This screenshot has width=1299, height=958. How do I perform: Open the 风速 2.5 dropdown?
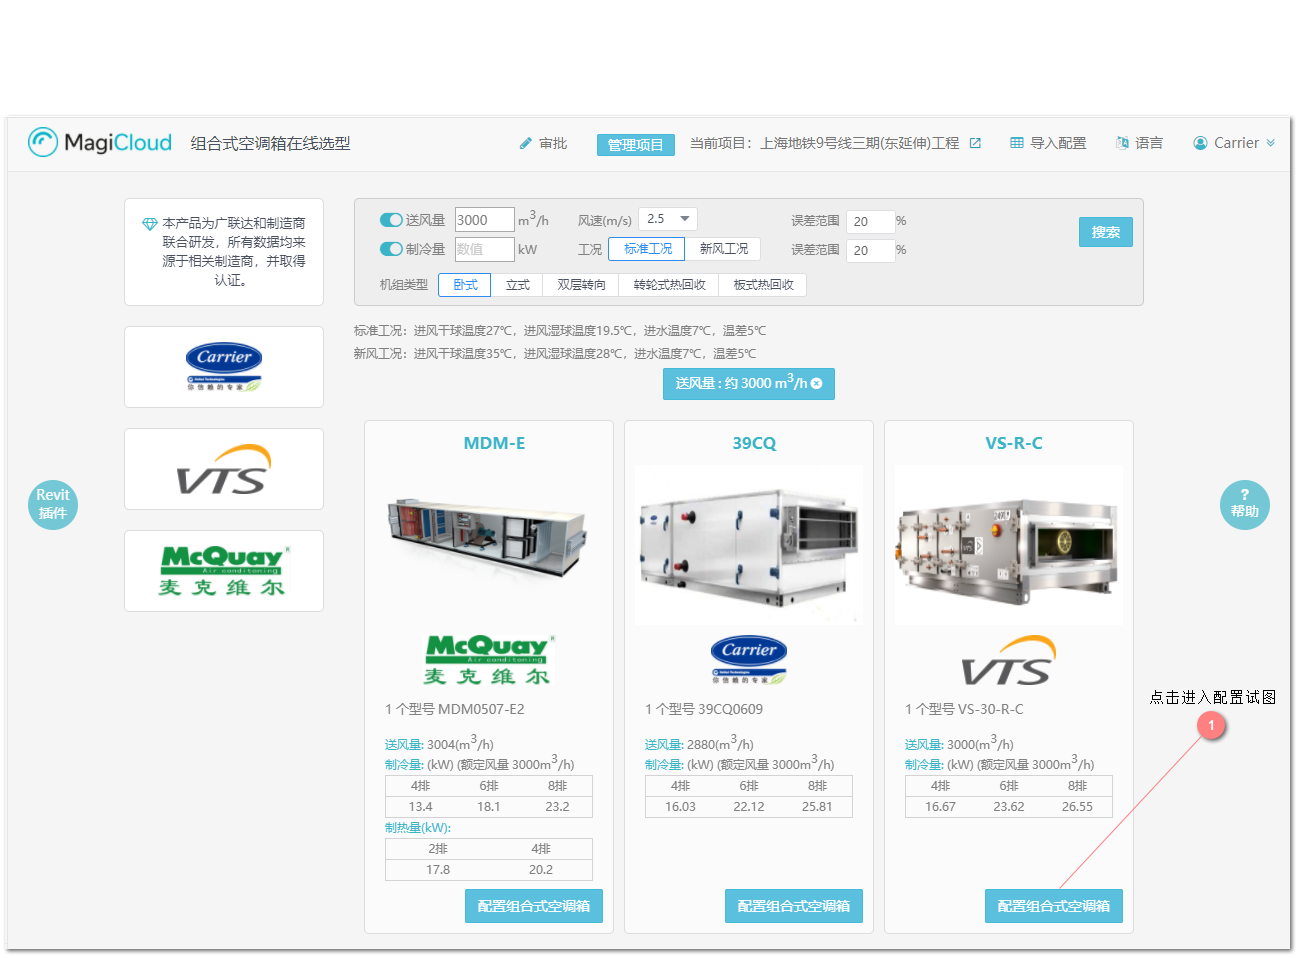pos(668,219)
